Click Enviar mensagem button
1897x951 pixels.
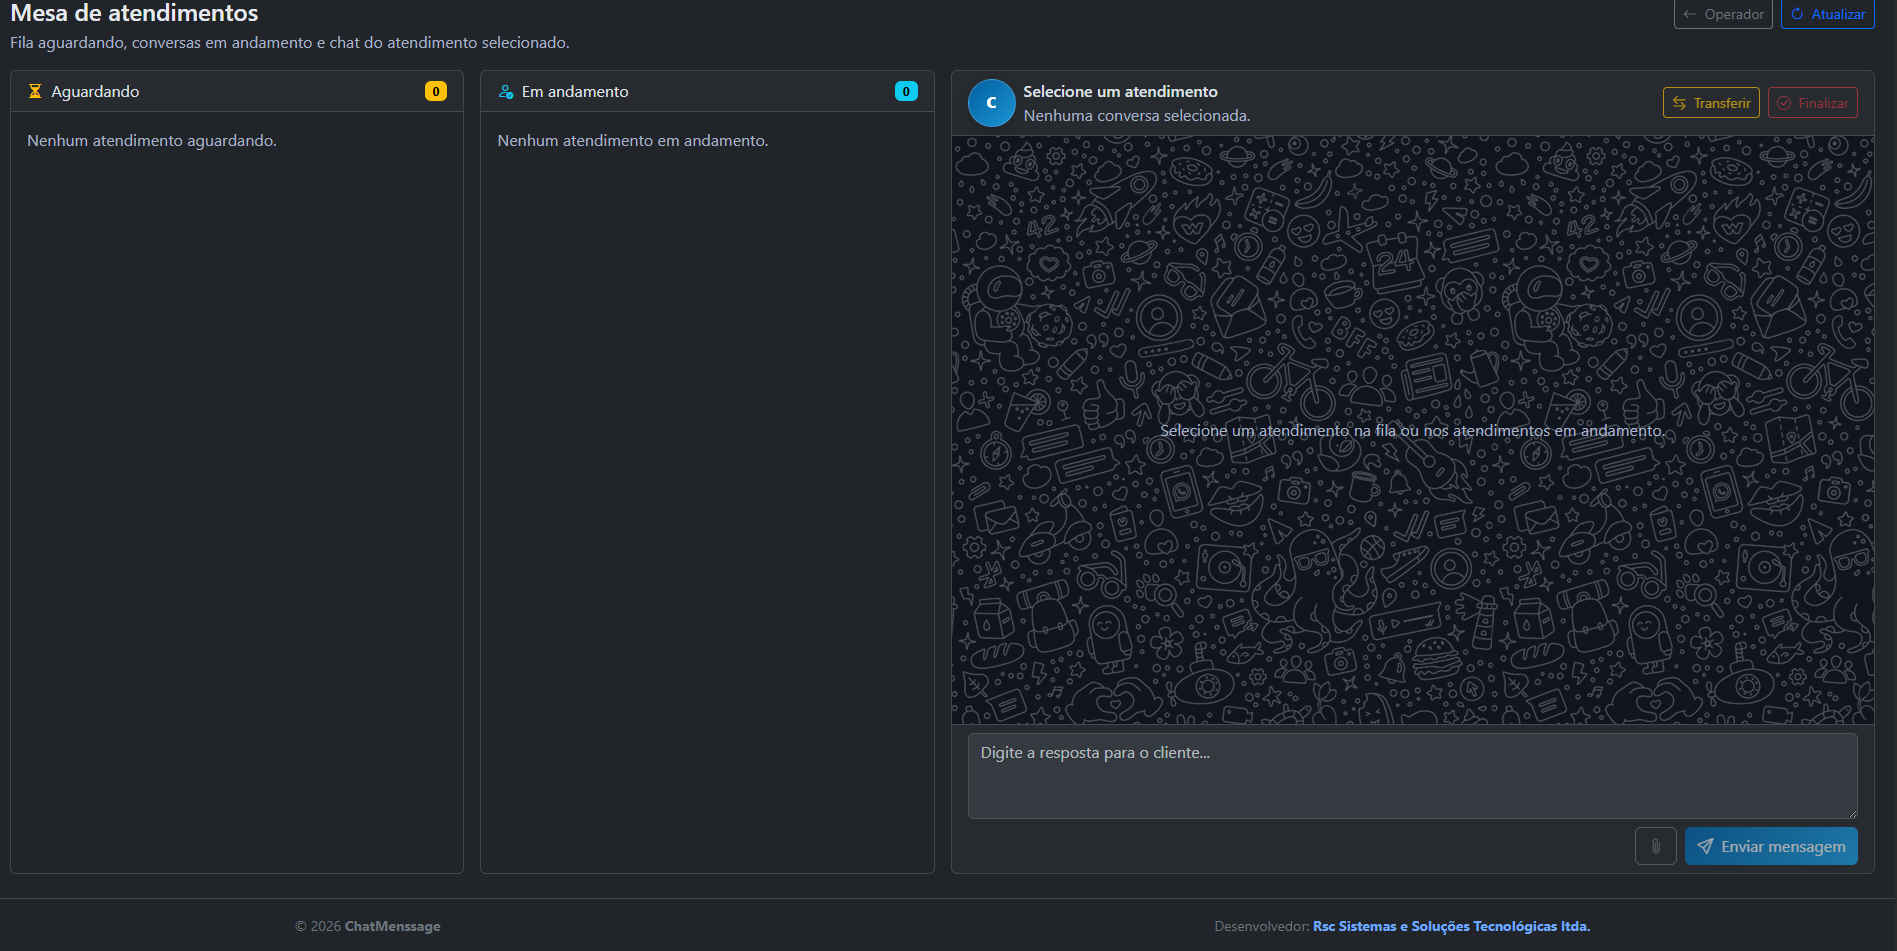(1771, 846)
